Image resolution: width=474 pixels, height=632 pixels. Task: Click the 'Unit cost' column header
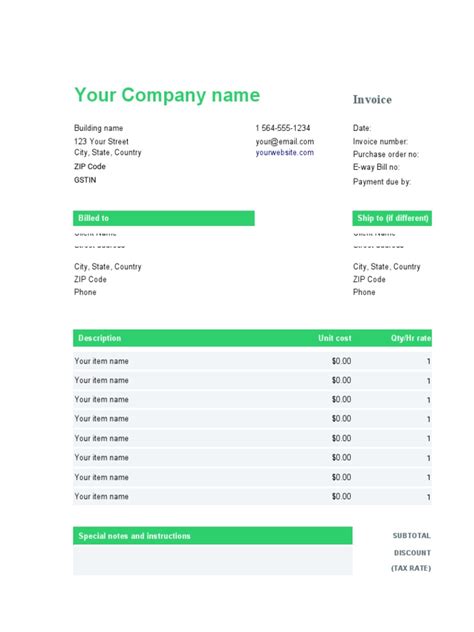[335, 338]
